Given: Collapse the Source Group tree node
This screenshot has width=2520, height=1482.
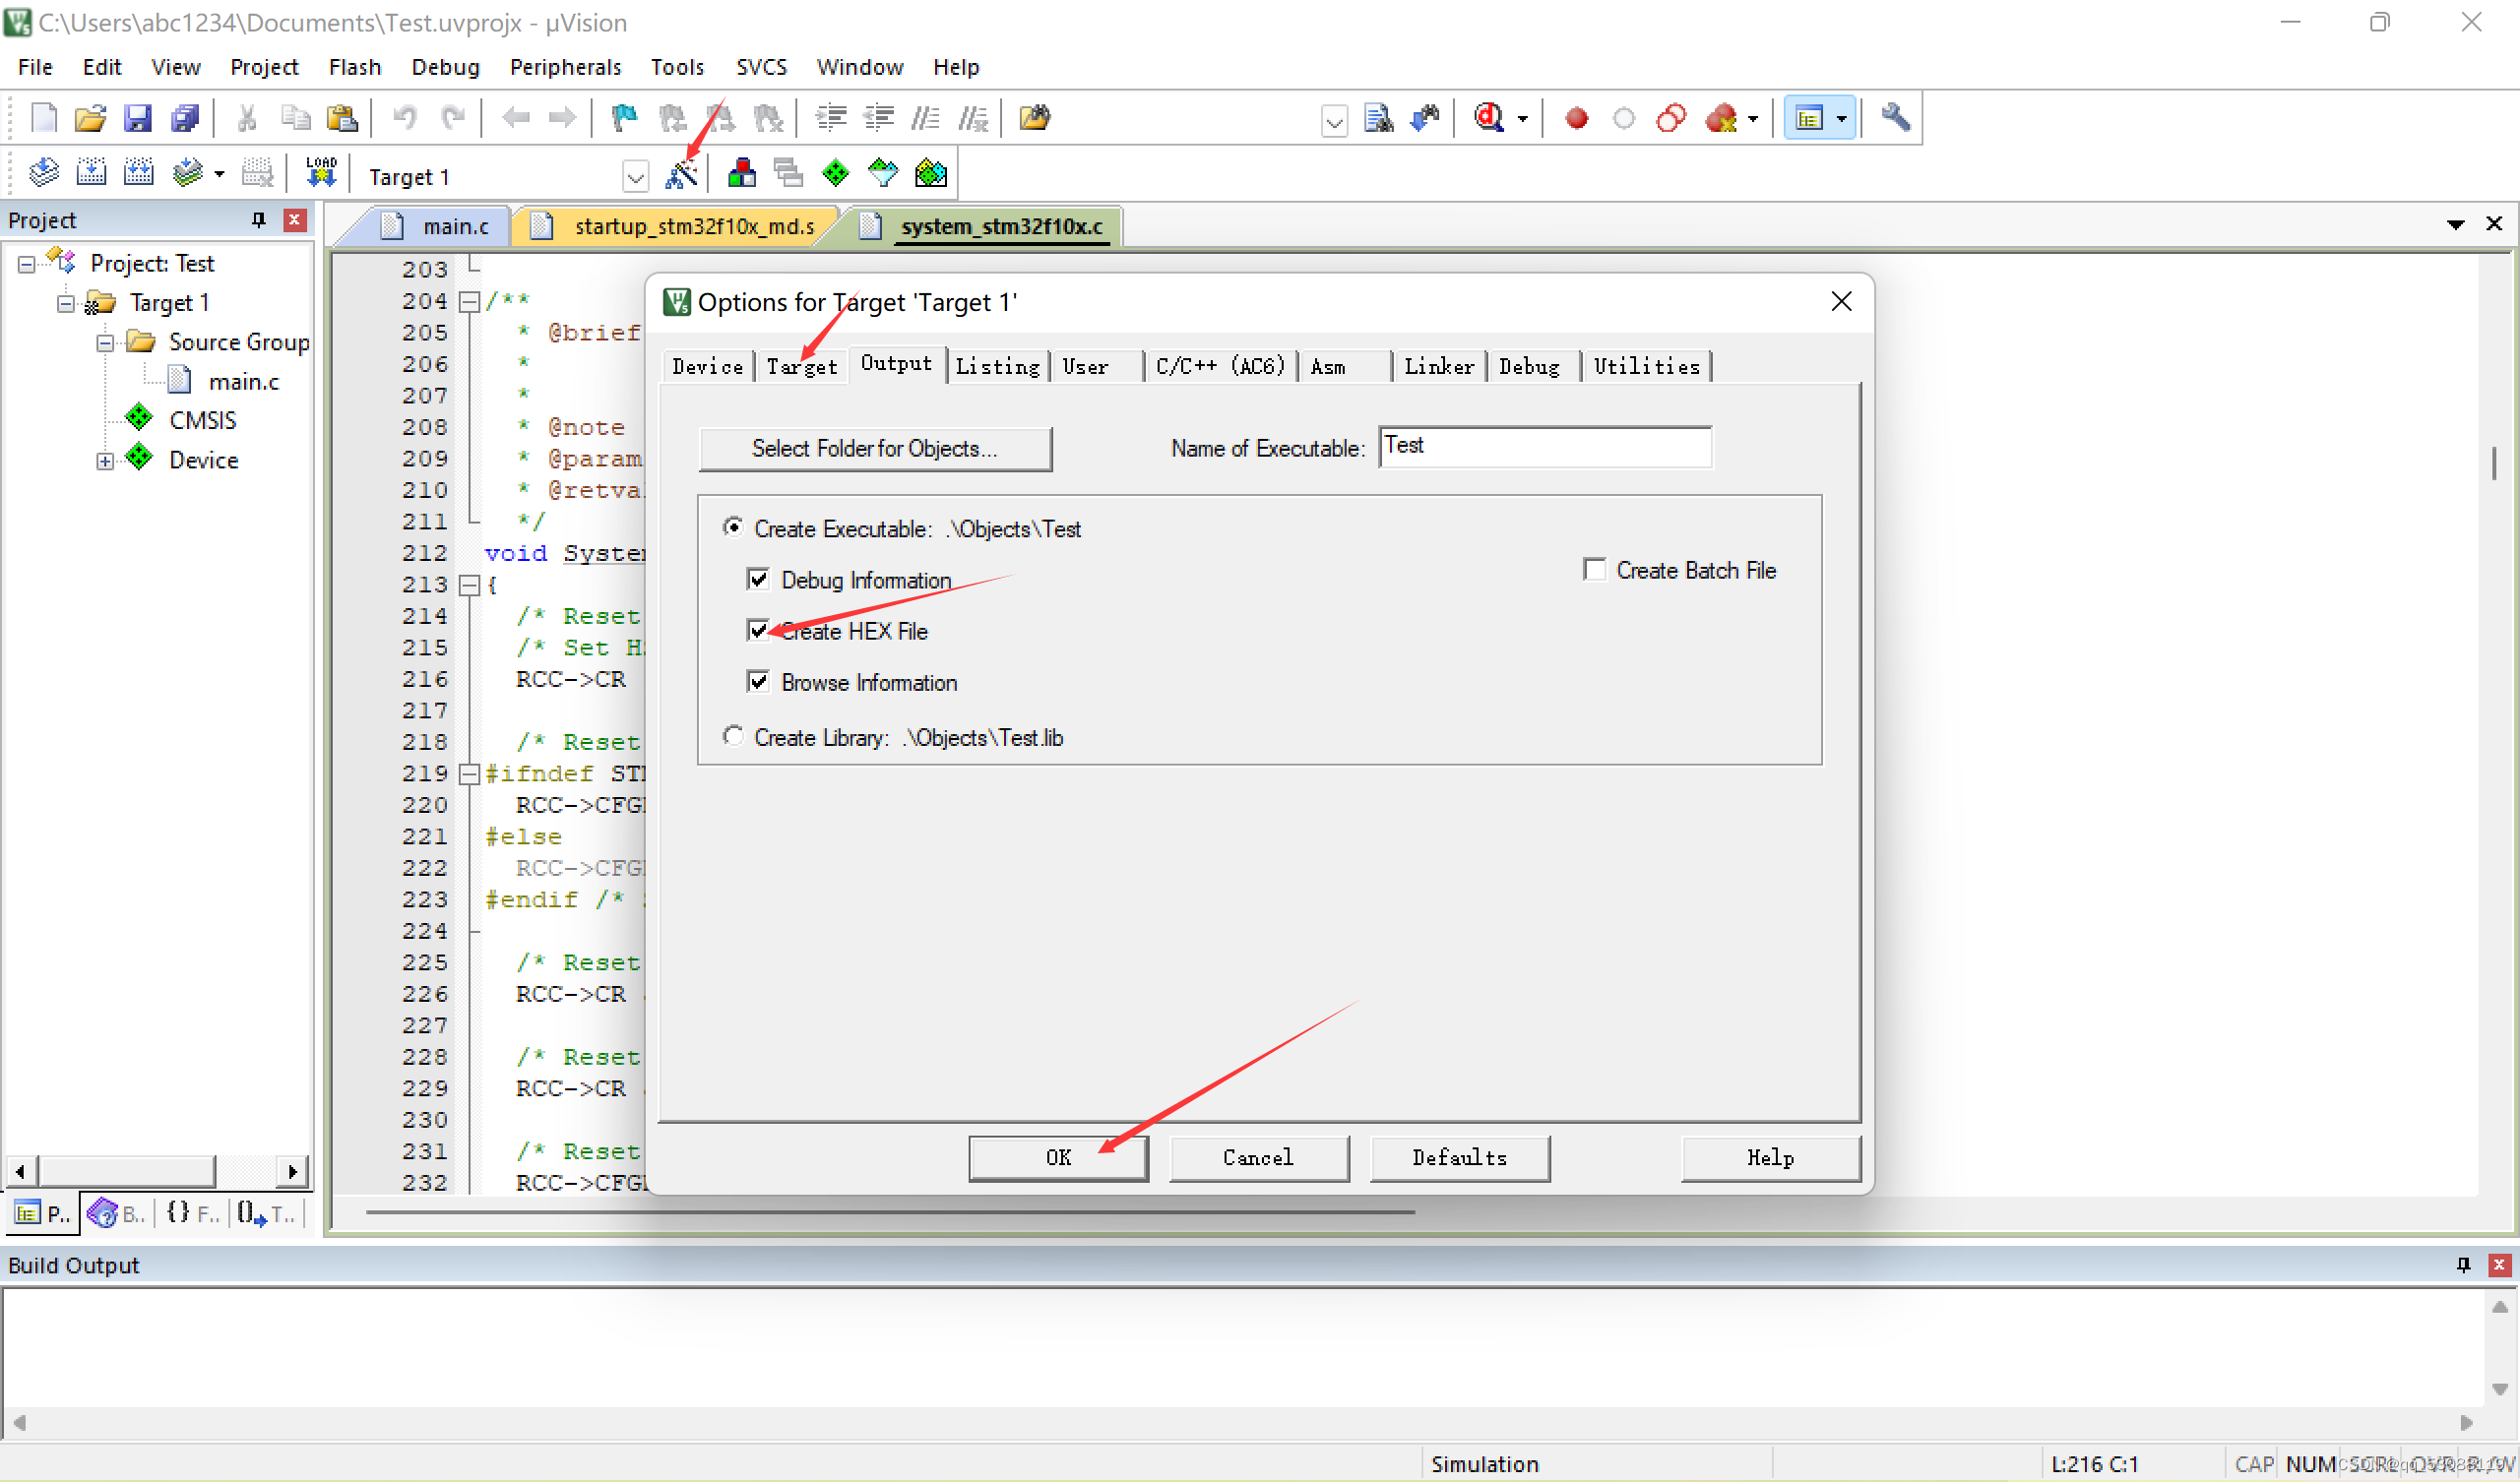Looking at the screenshot, I should (105, 343).
